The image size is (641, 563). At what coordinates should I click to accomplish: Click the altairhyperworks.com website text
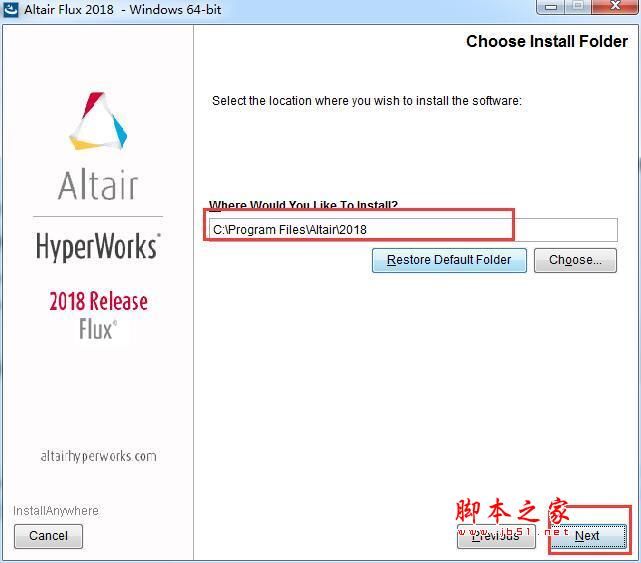tap(99, 456)
